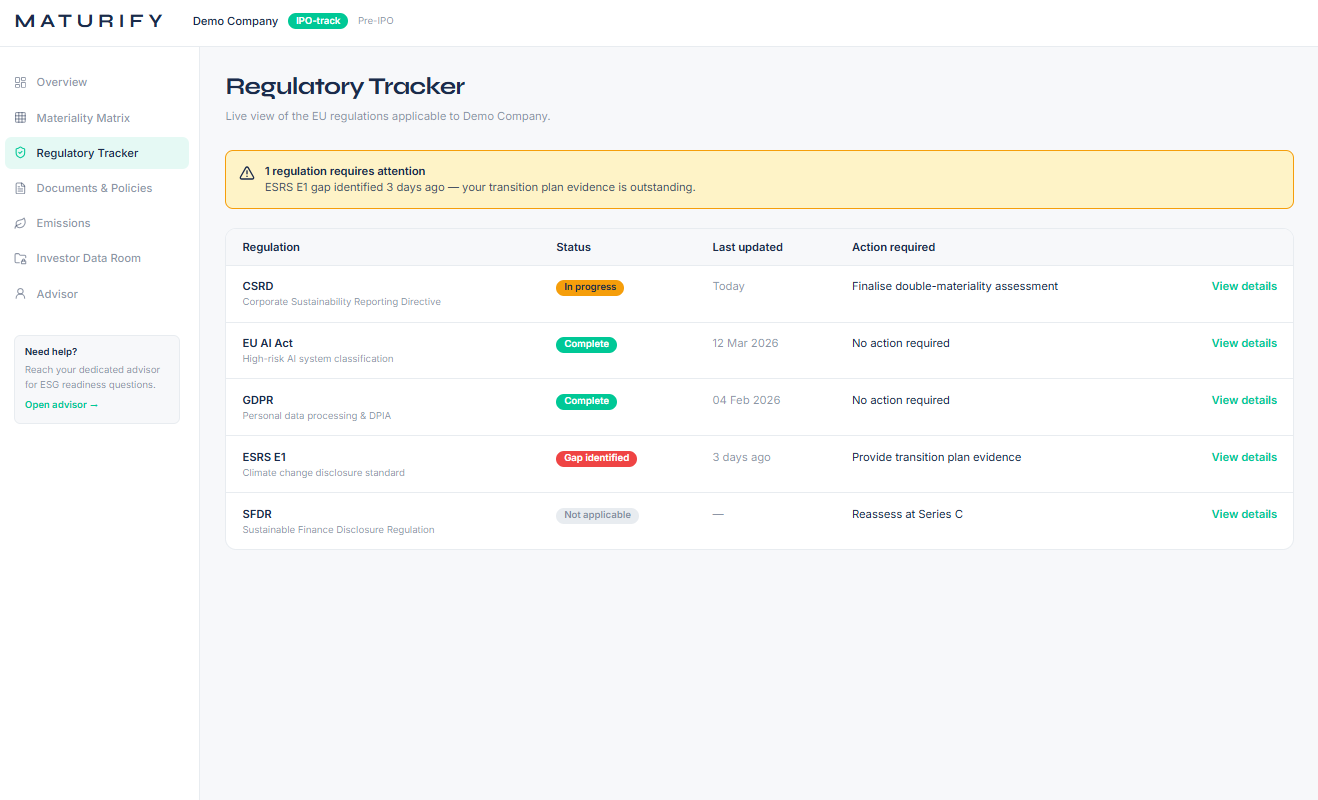This screenshot has height=800, width=1318.
Task: Click the Not applicable status badge
Action: pyautogui.click(x=598, y=516)
